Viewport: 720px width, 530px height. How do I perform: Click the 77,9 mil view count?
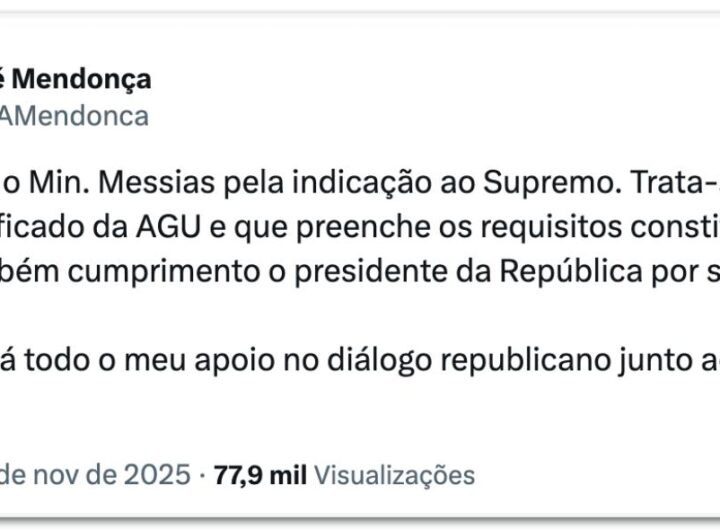tap(254, 473)
